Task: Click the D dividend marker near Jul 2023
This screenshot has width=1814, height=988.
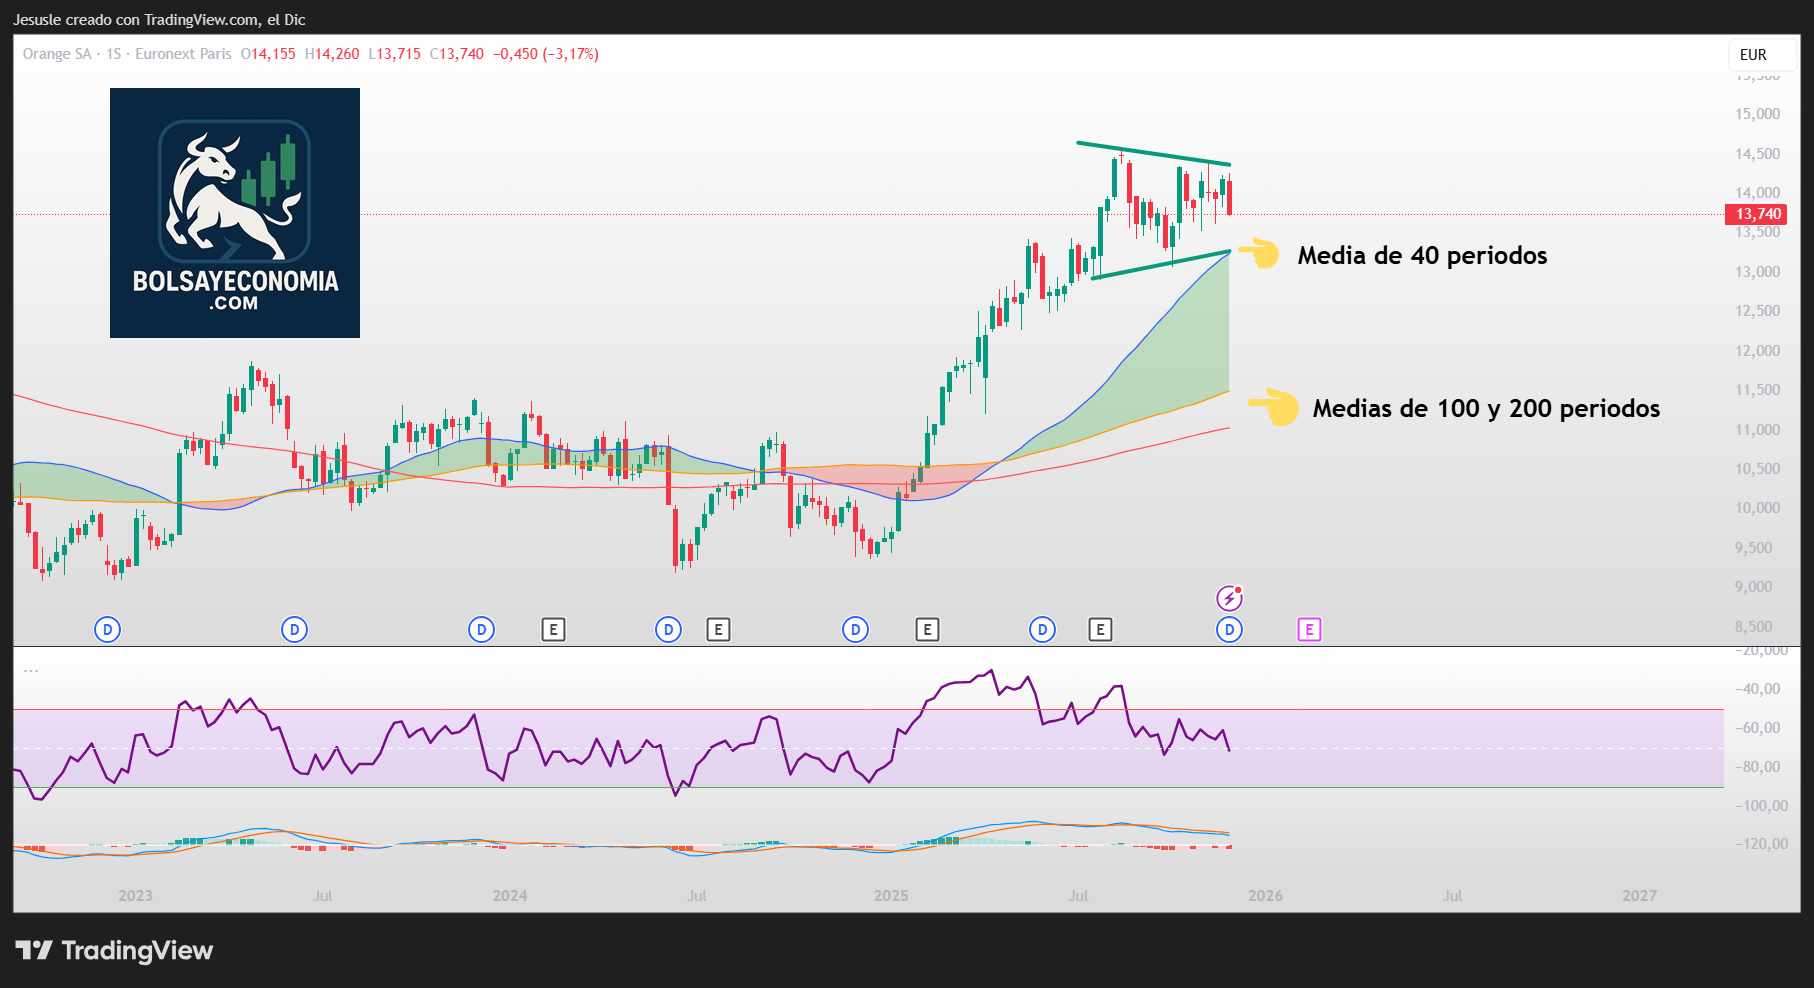Action: click(x=294, y=630)
